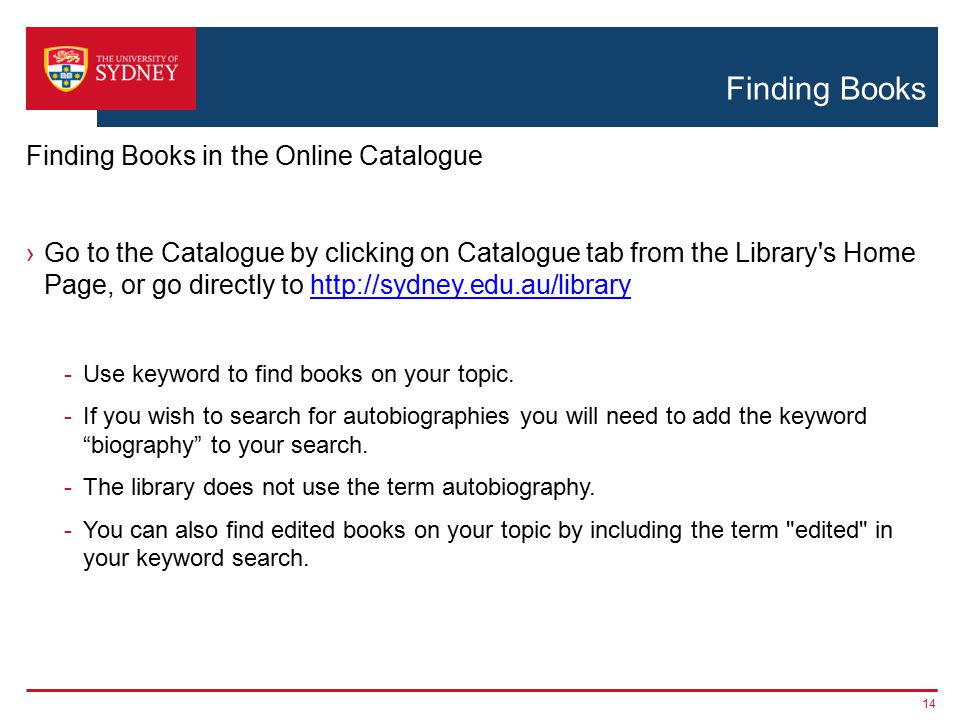The image size is (960, 720).
Task: Click the dash bullet before Use keyword
Action: (x=68, y=375)
